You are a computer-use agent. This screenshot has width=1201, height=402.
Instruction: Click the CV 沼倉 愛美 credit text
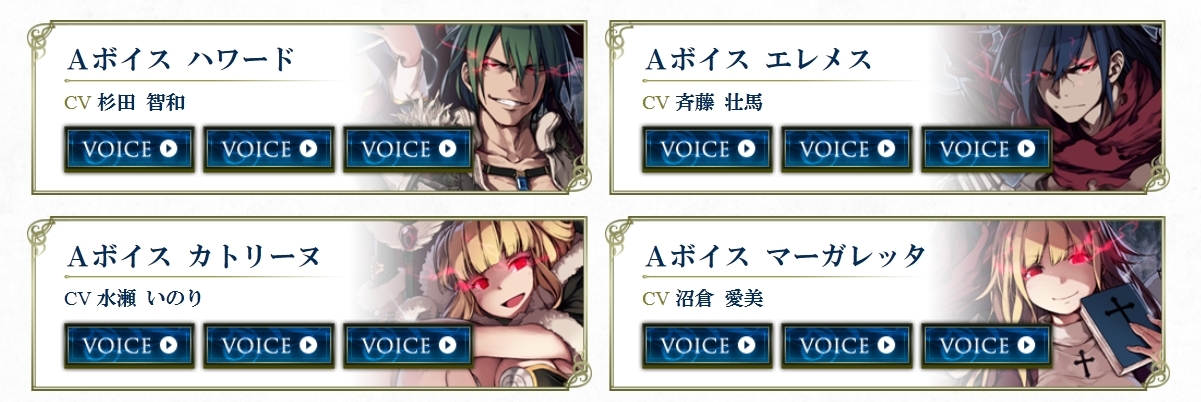(703, 298)
